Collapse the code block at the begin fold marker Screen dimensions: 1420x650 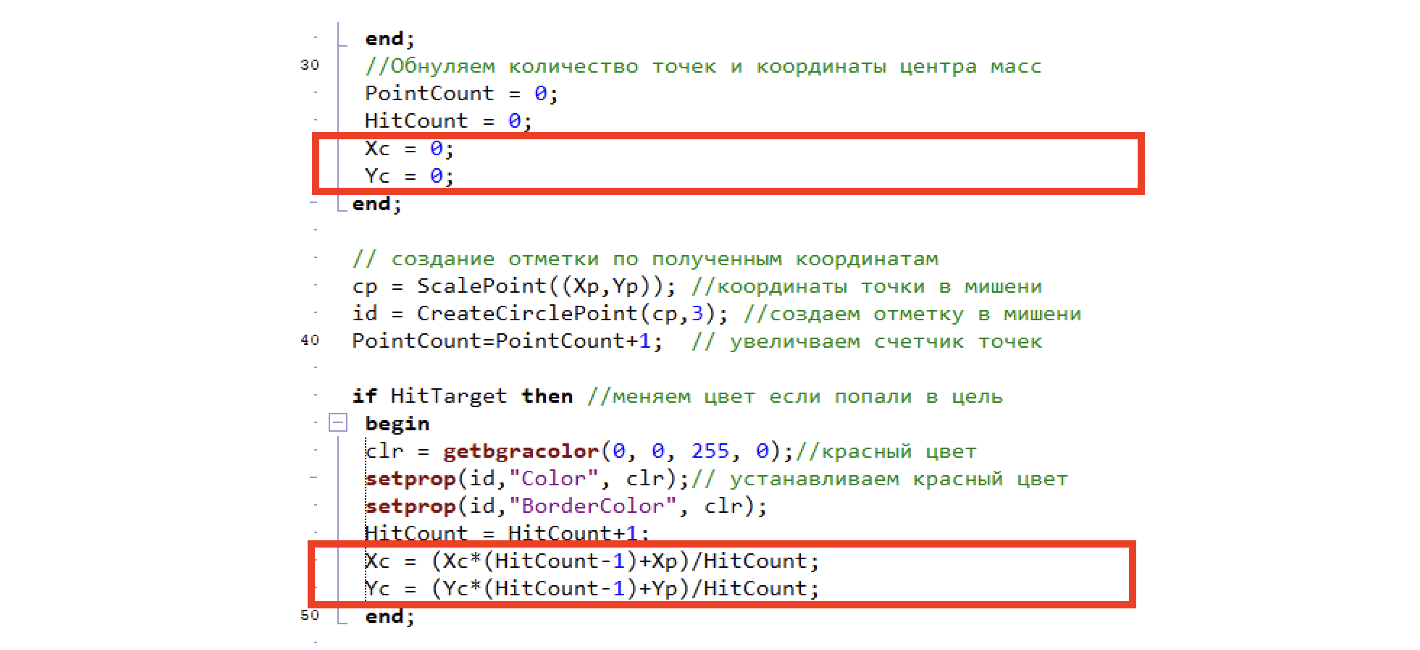338,424
